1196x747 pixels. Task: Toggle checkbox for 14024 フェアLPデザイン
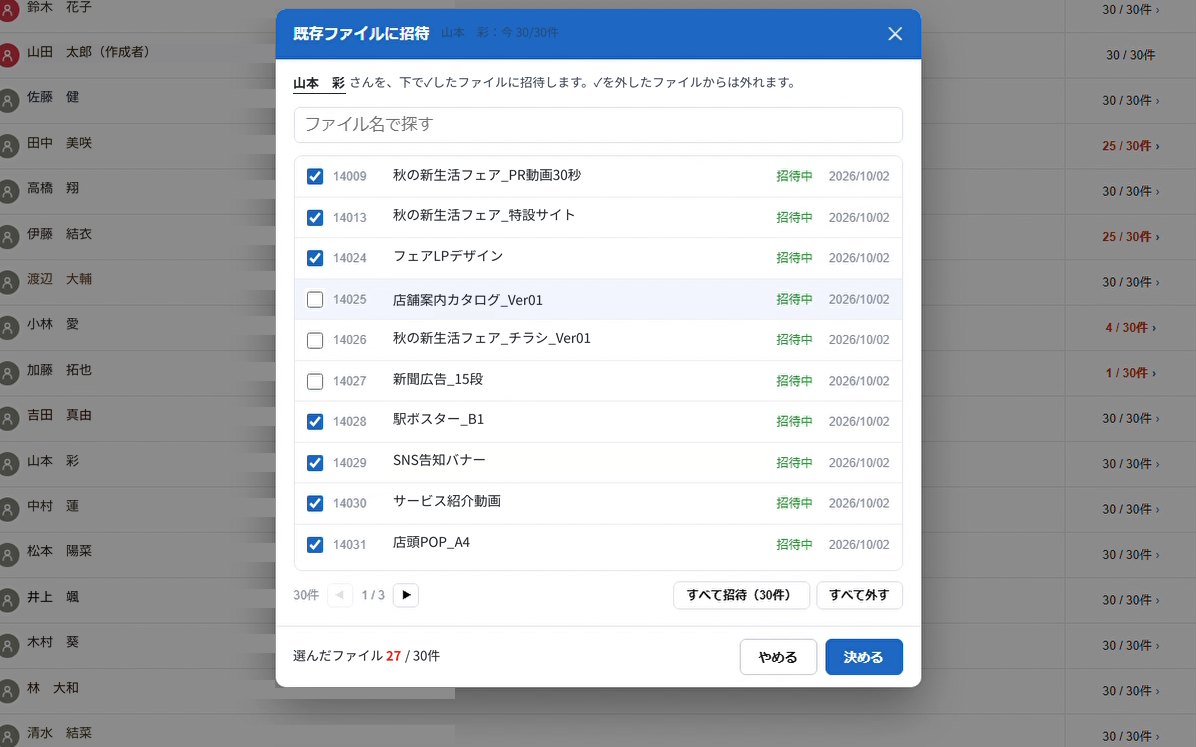point(315,258)
